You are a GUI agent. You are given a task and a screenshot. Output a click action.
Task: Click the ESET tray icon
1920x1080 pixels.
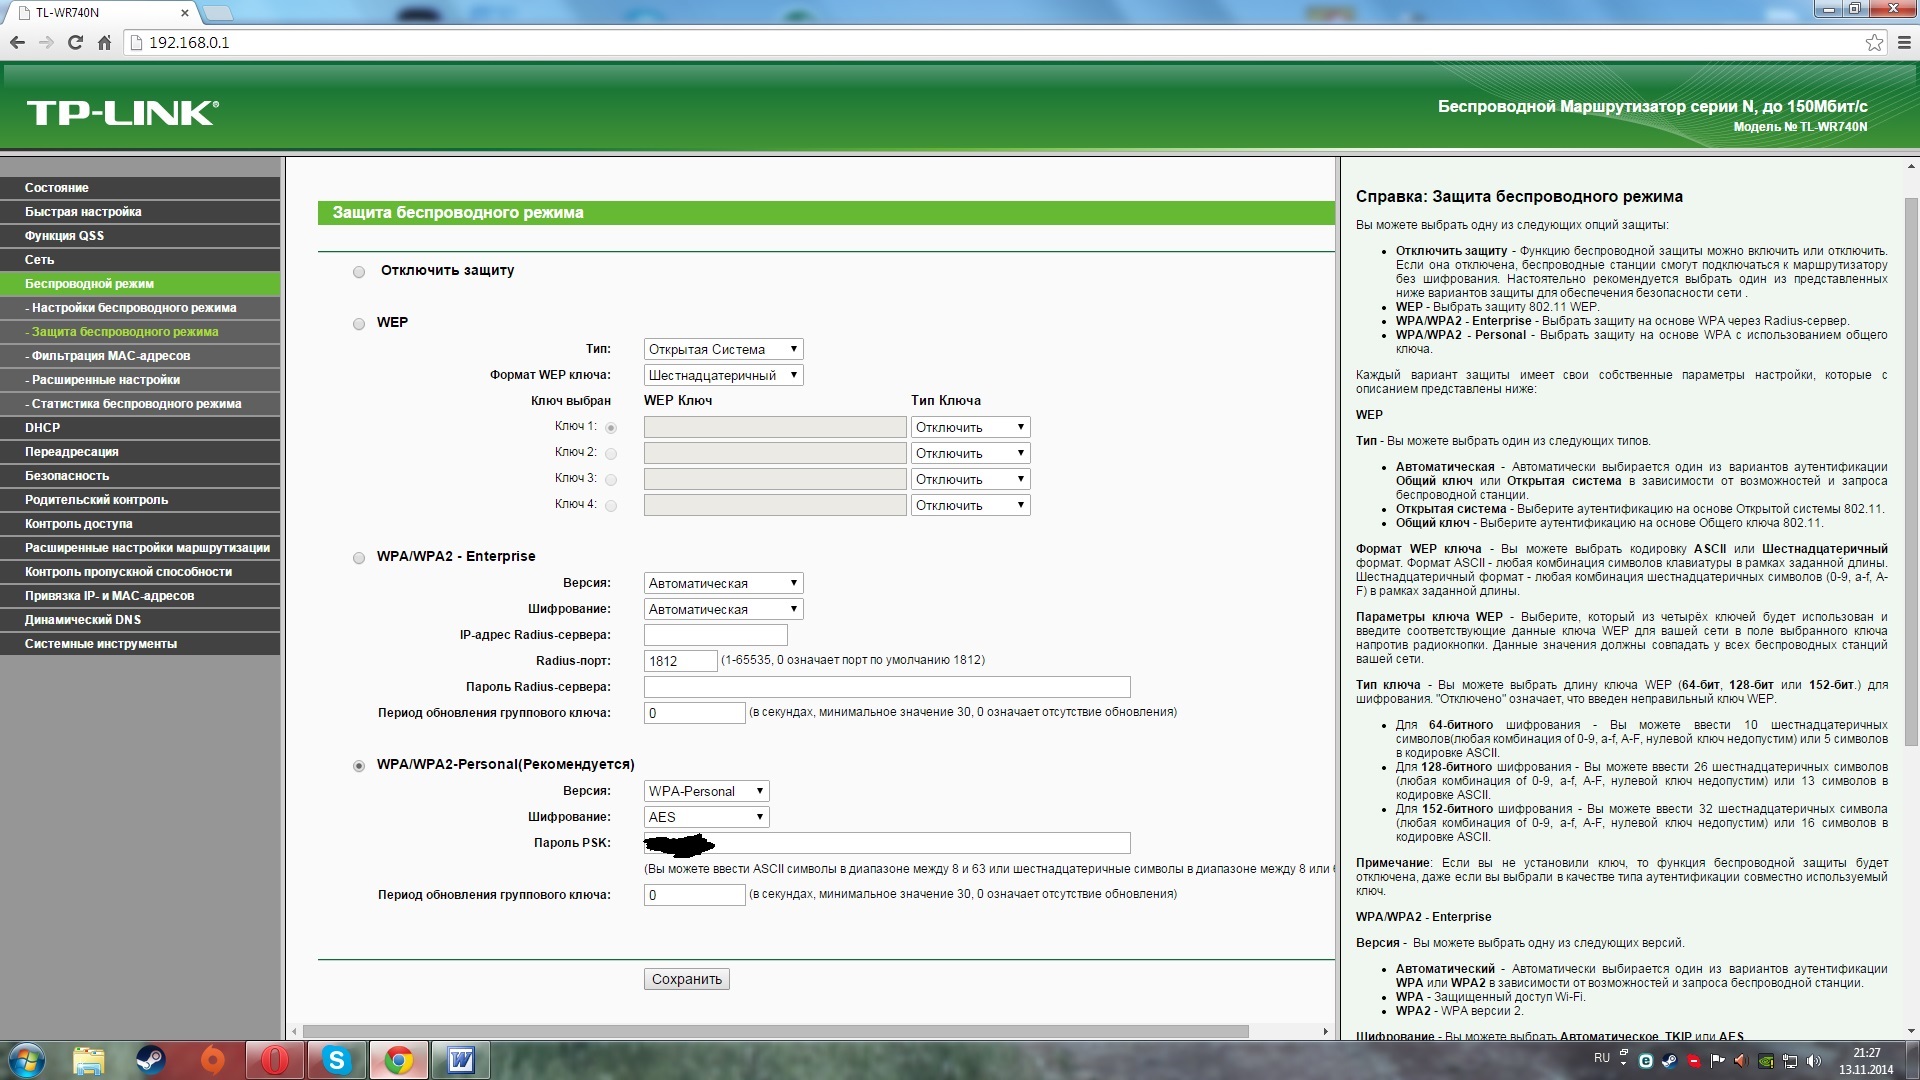(x=1646, y=1061)
